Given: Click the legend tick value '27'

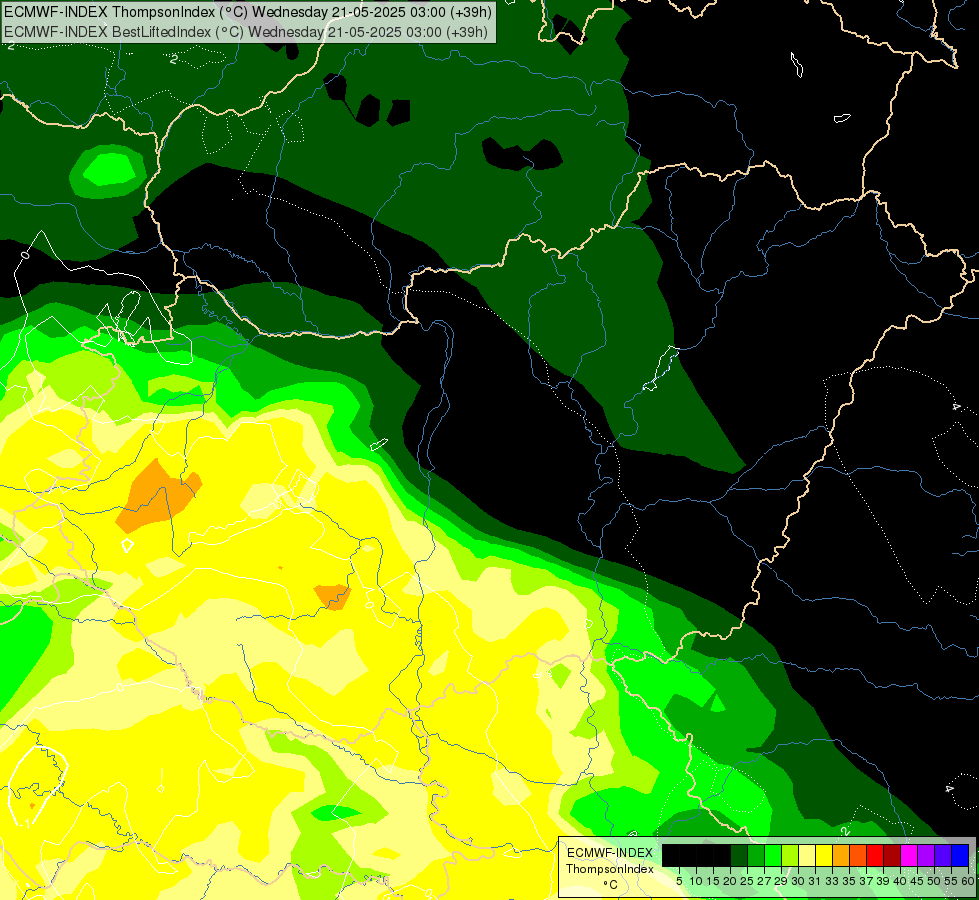Looking at the screenshot, I should click(x=764, y=881).
